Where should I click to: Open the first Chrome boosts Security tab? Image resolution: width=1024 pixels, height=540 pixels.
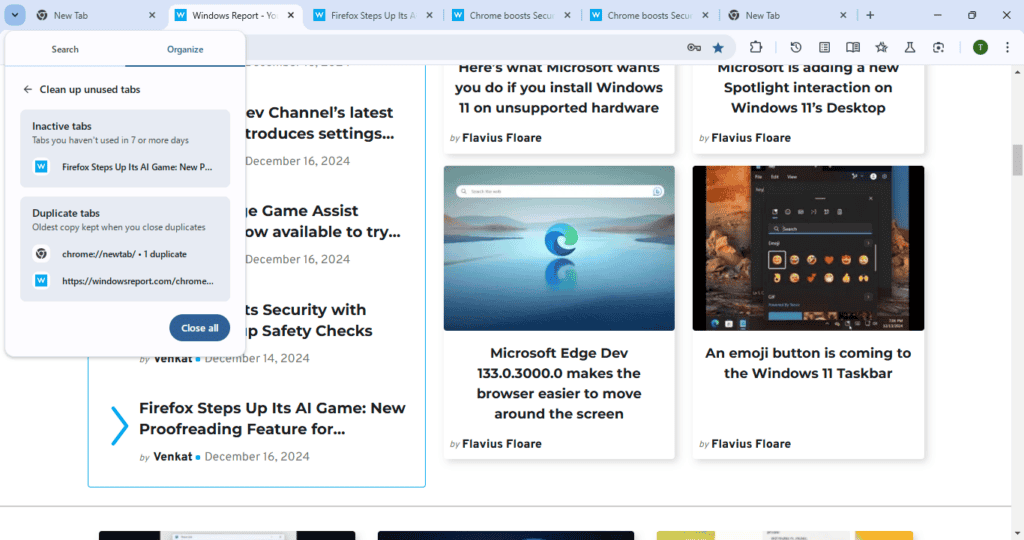pos(511,15)
